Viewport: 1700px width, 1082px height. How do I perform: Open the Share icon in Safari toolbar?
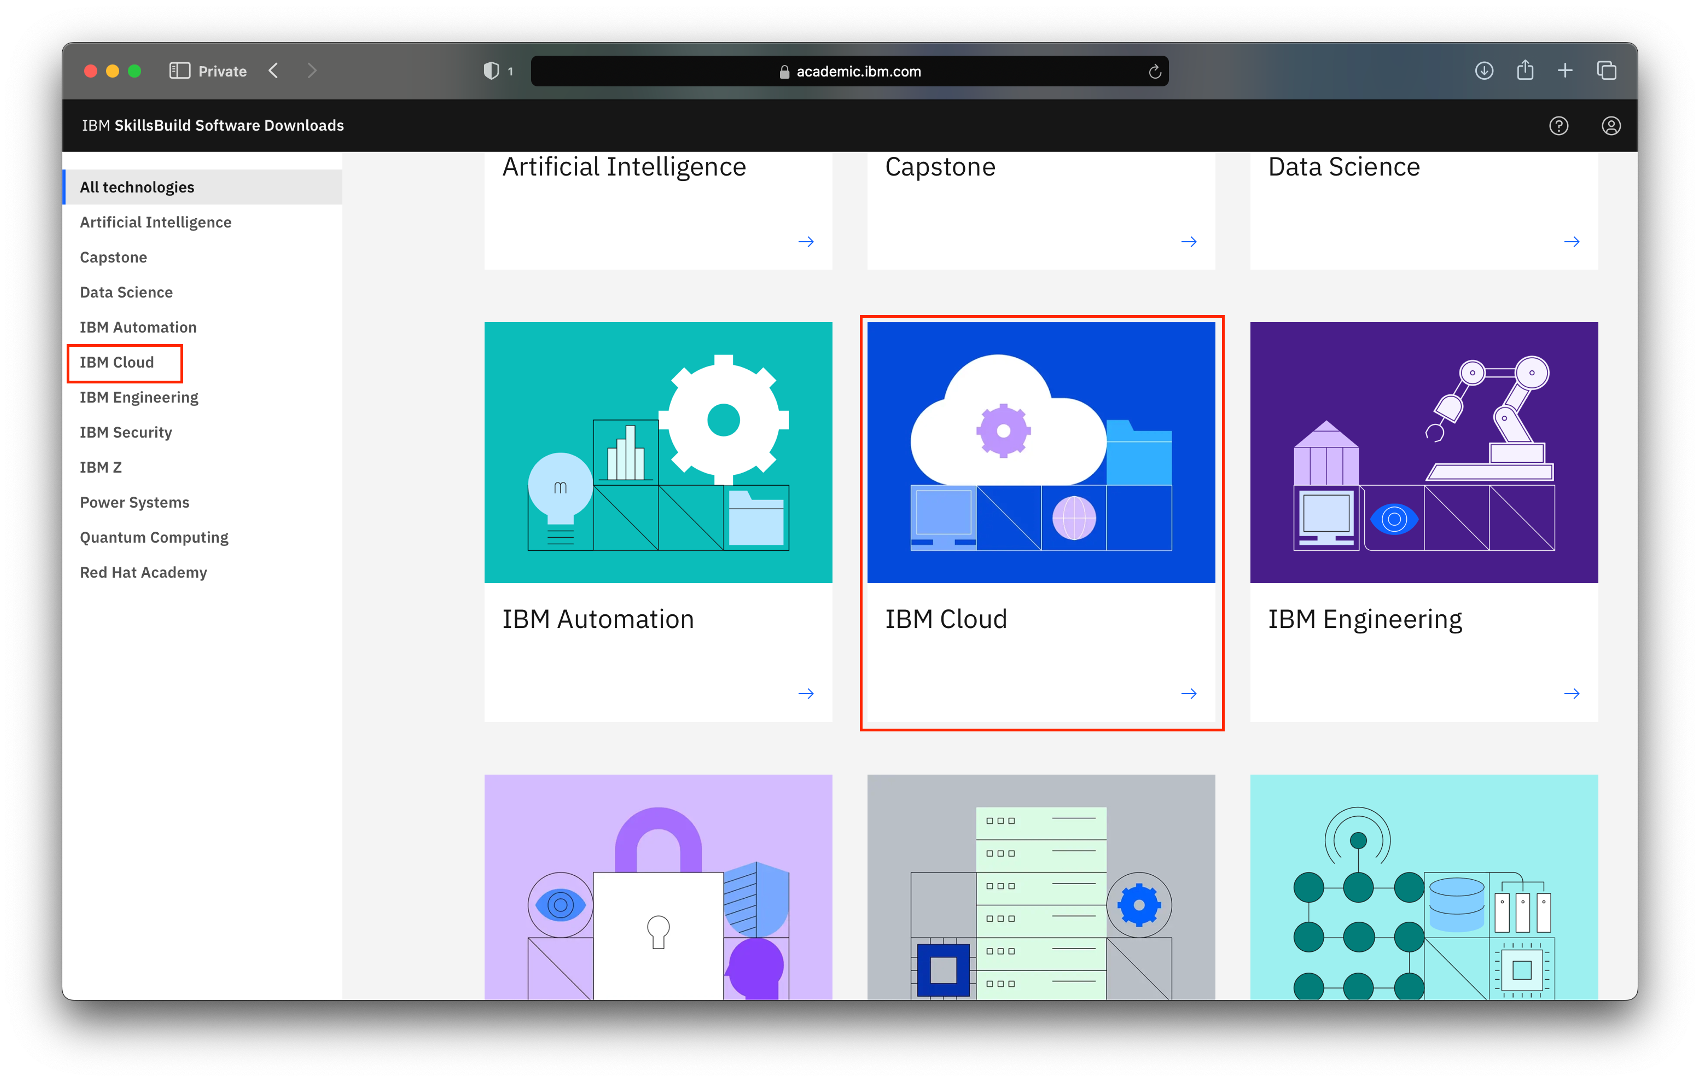coord(1525,70)
